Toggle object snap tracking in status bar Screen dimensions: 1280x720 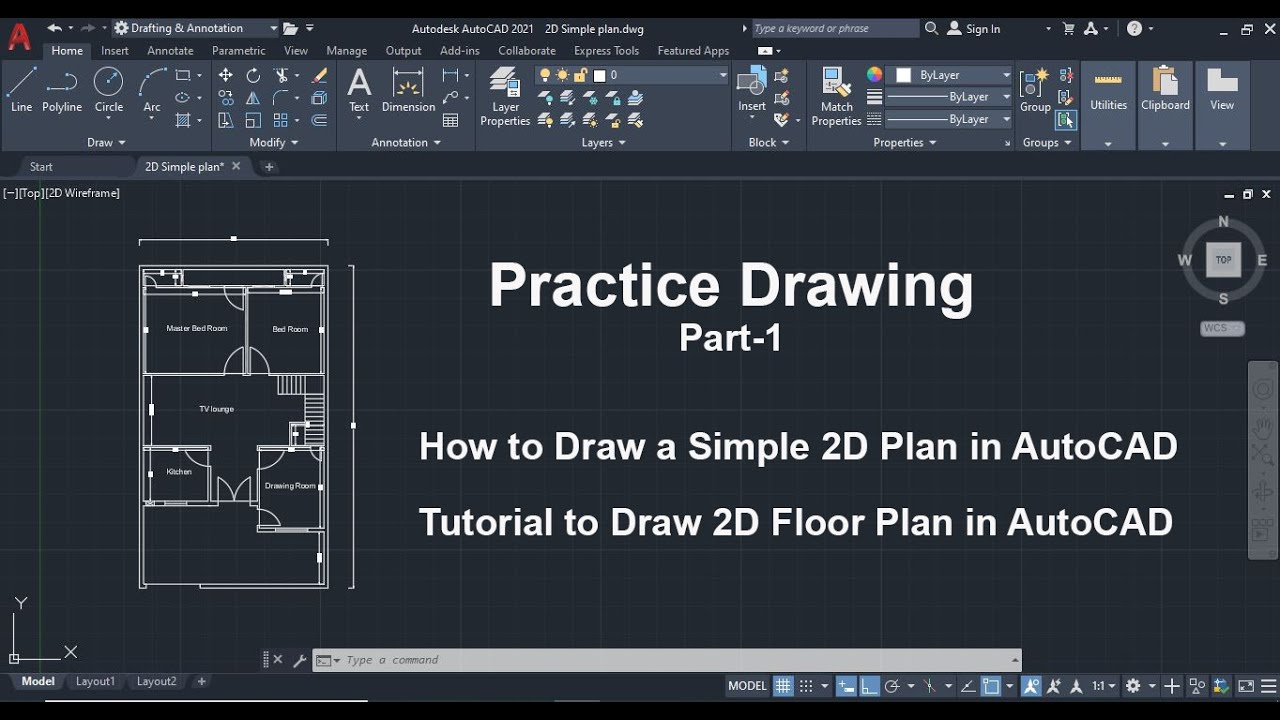point(968,686)
